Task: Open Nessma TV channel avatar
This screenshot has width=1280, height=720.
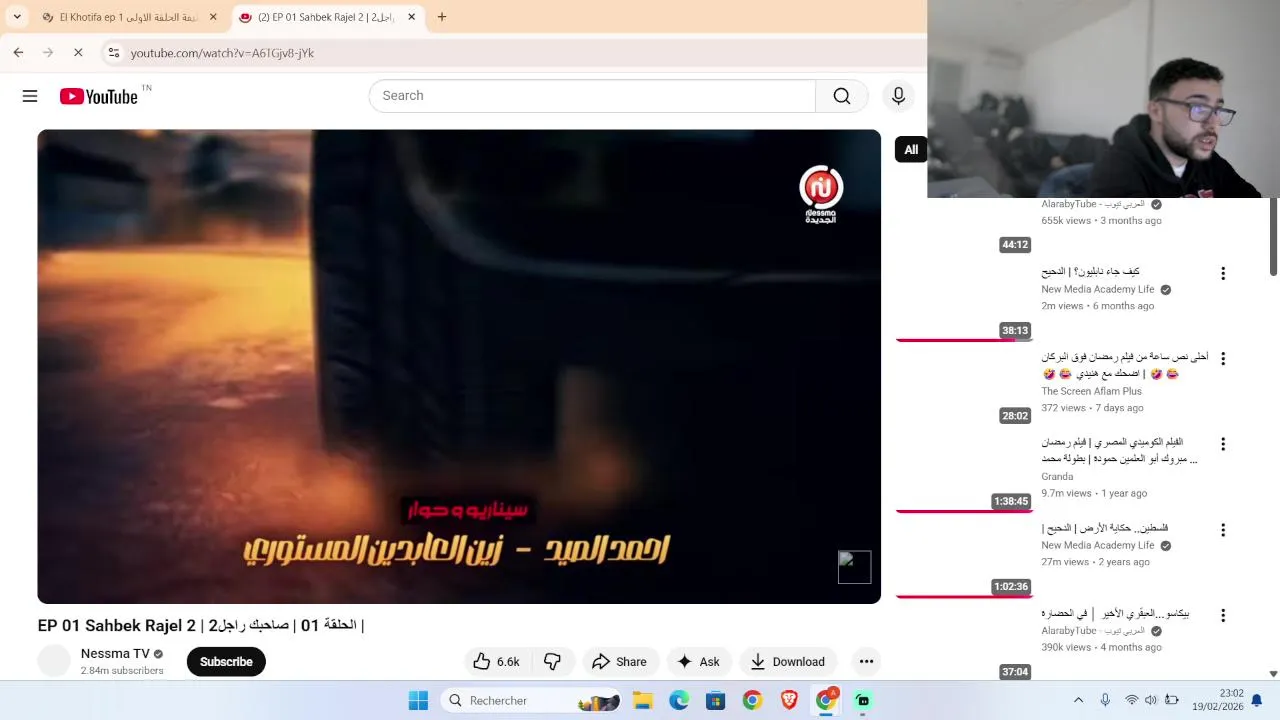Action: click(x=54, y=661)
